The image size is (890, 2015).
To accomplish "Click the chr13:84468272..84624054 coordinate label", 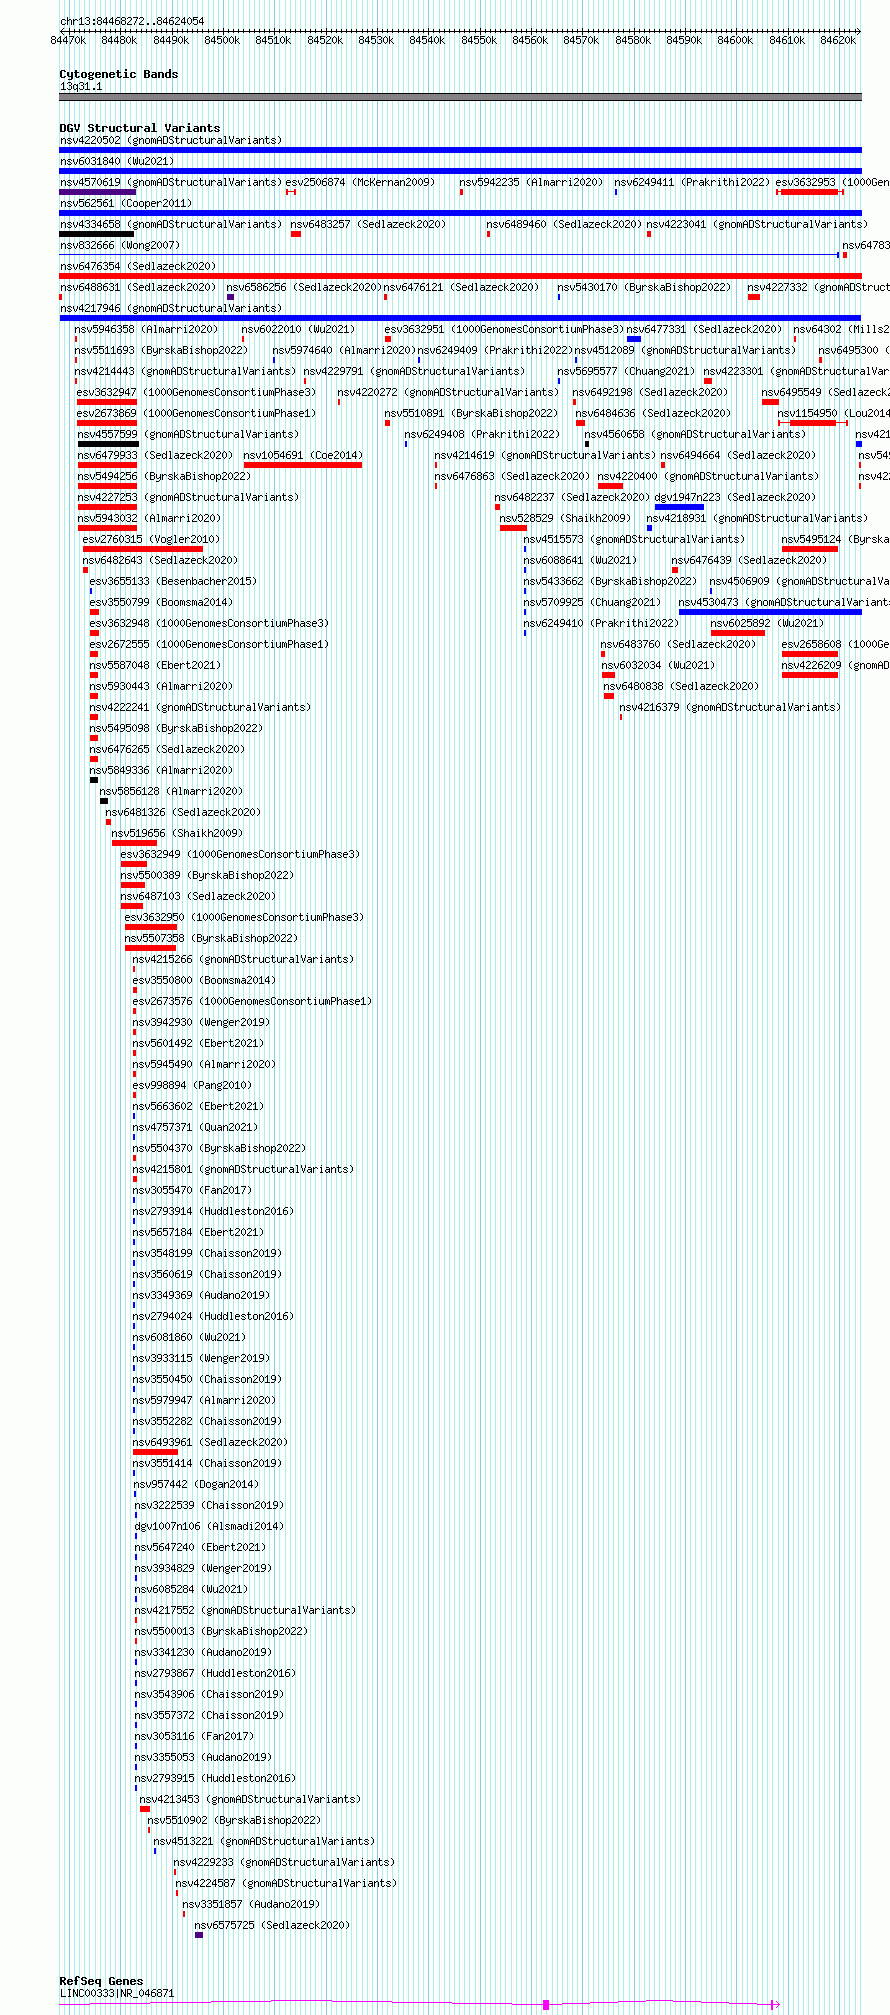I will click(132, 21).
